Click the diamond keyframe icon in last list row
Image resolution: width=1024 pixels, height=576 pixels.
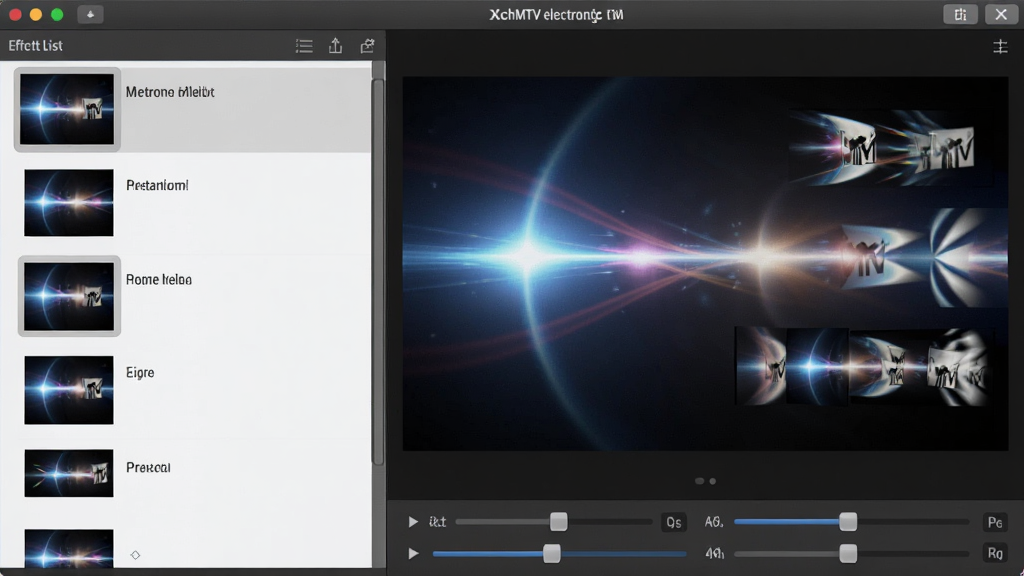(x=135, y=555)
